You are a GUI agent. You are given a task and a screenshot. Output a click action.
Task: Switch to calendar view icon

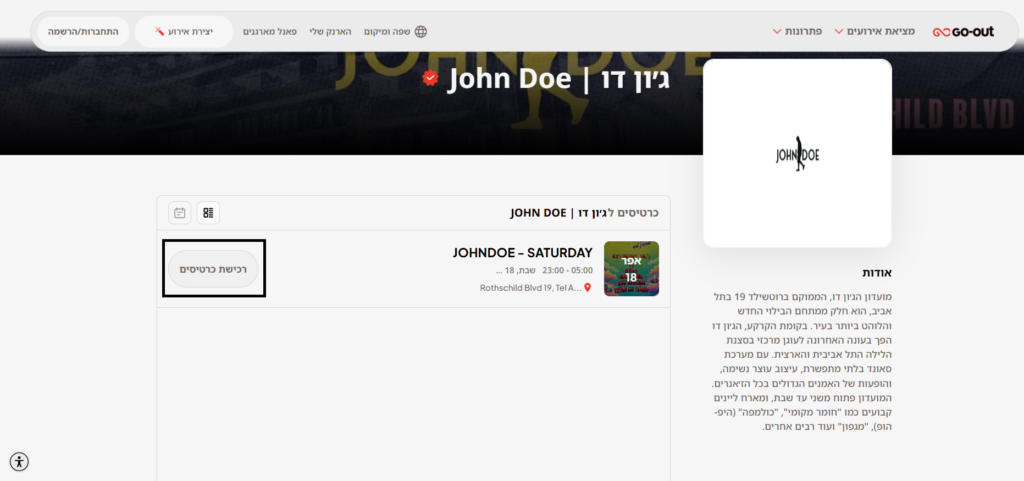(x=180, y=213)
